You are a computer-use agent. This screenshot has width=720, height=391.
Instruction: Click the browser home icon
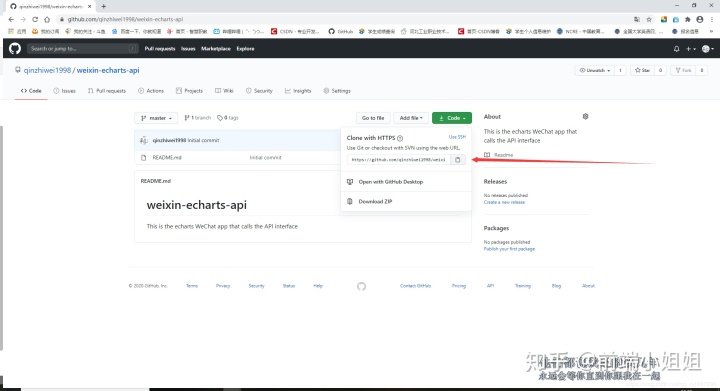47,19
